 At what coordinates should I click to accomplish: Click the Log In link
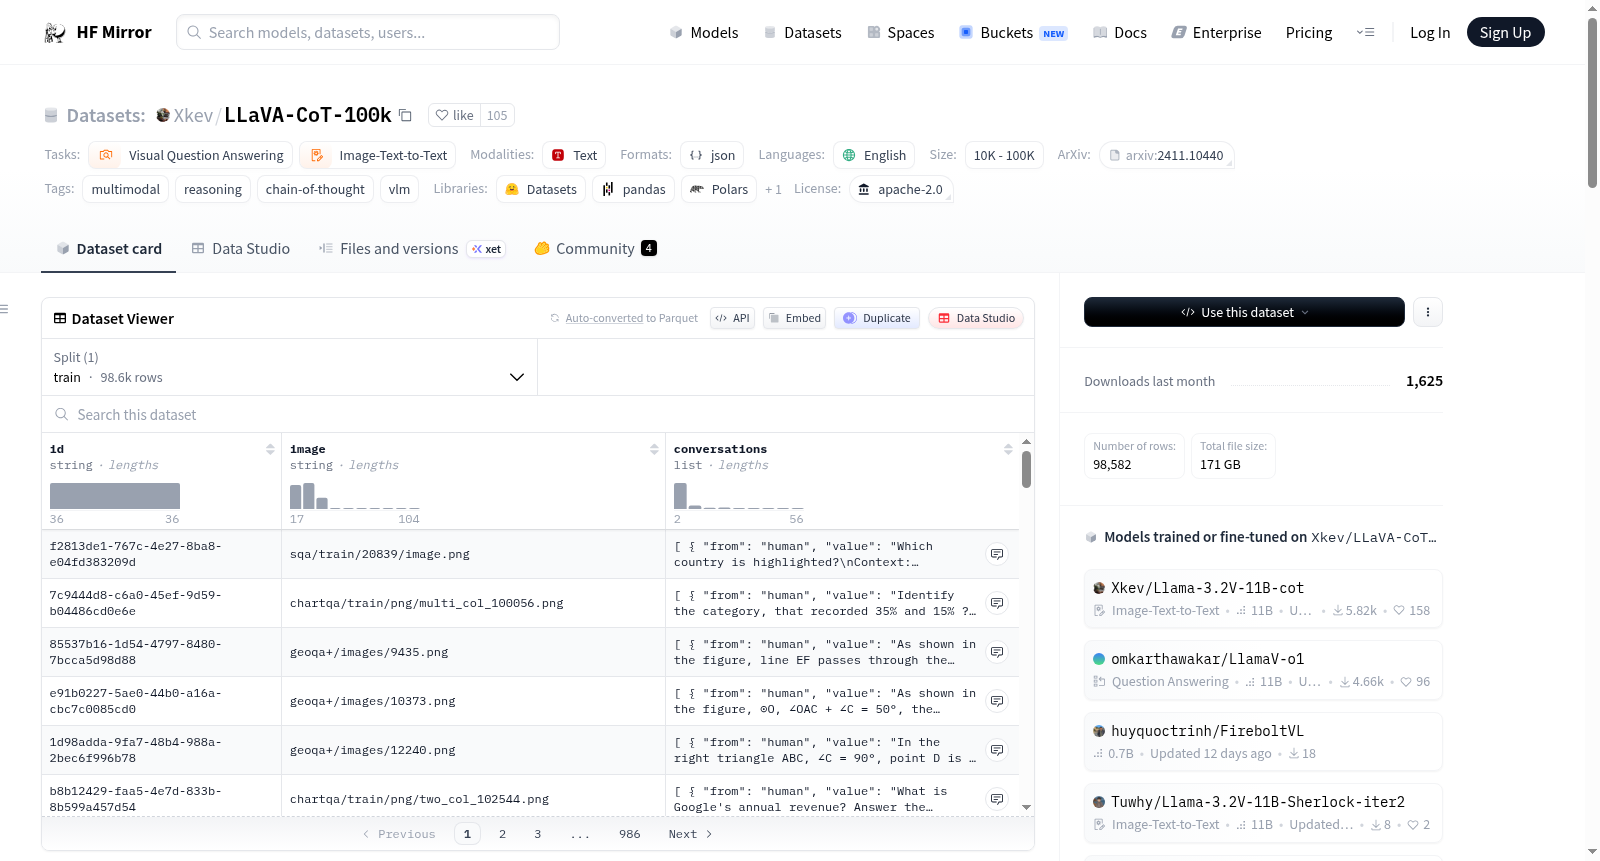[x=1430, y=32]
